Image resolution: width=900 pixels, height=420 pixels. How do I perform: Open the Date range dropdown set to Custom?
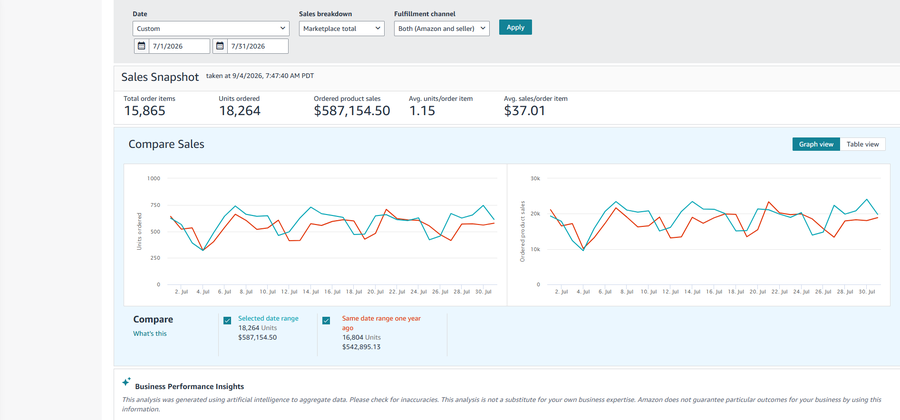click(x=211, y=28)
